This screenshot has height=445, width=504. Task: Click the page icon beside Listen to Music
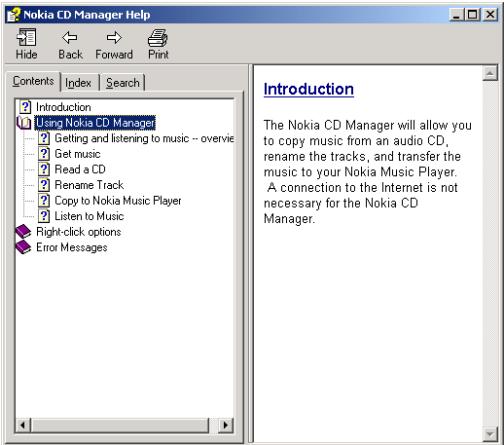tap(44, 216)
